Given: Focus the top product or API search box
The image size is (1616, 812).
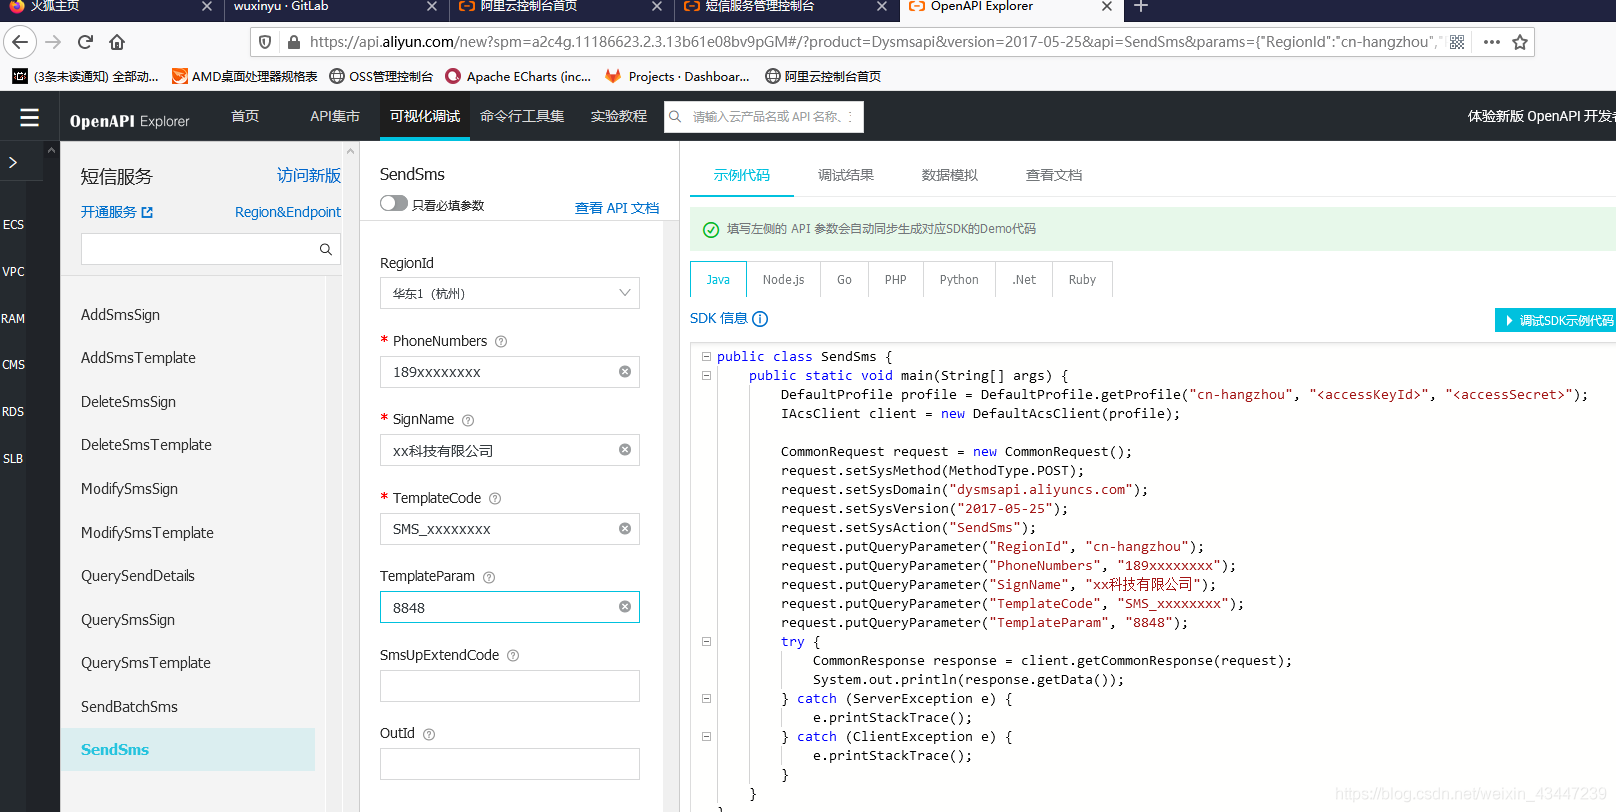Looking at the screenshot, I should click(x=764, y=117).
